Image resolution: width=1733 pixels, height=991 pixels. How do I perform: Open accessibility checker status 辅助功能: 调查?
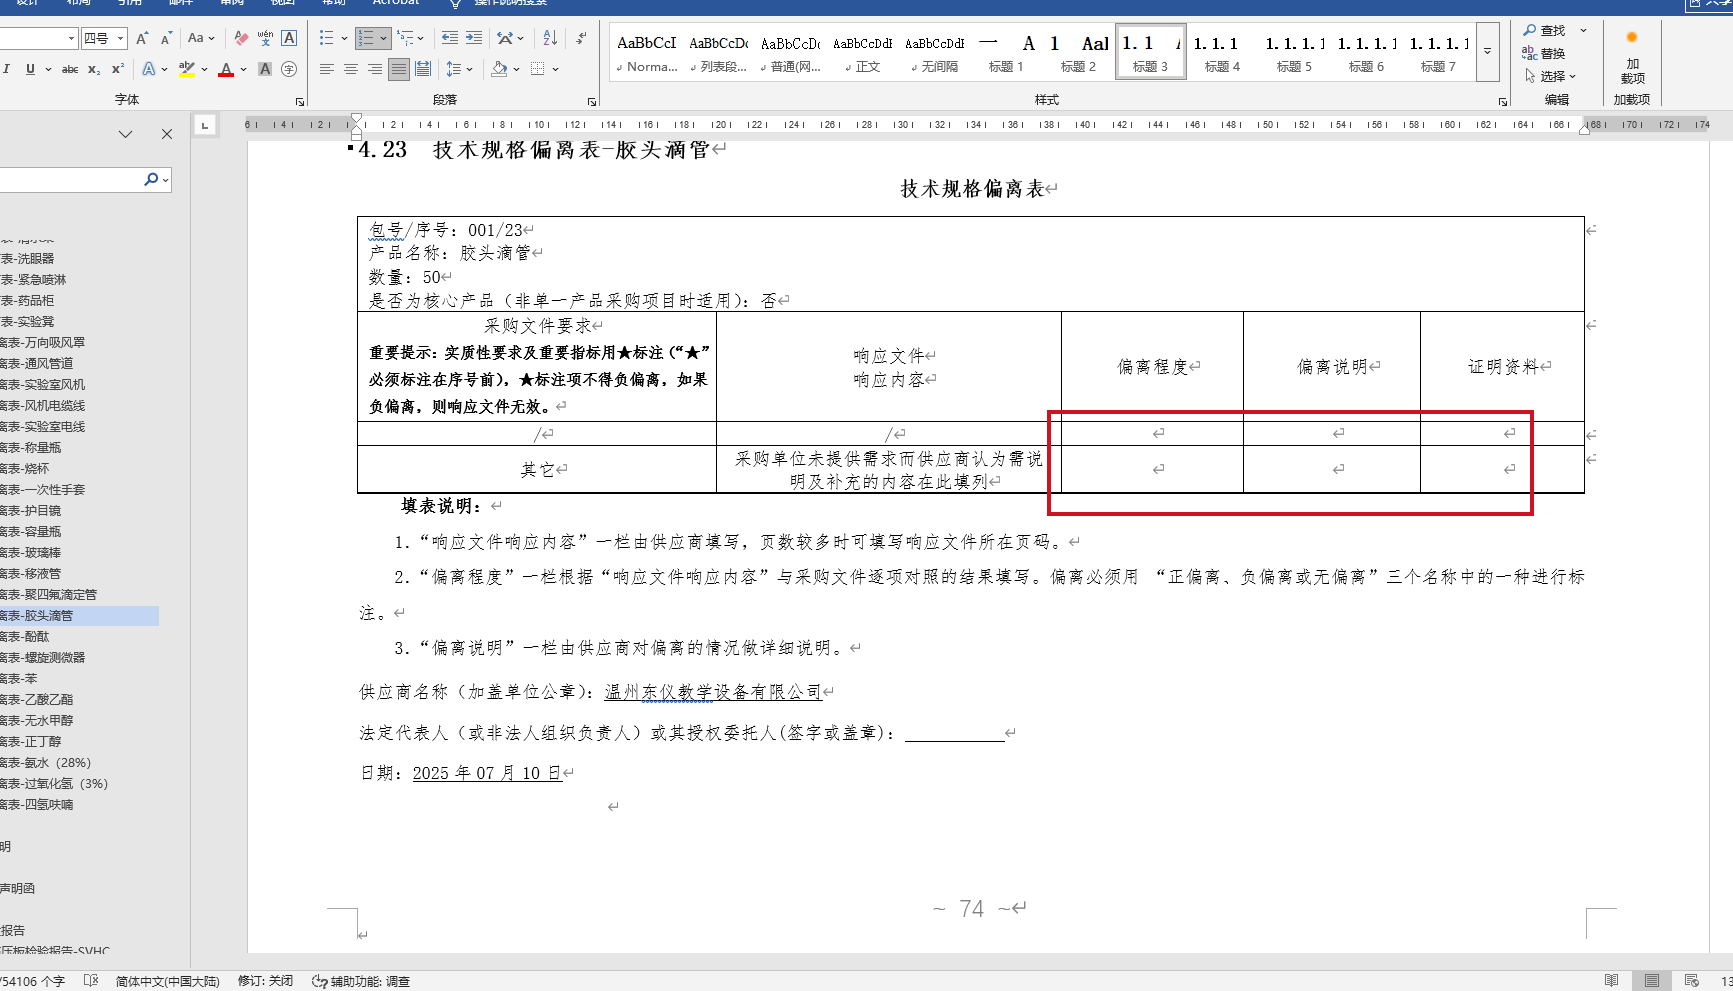(x=361, y=981)
